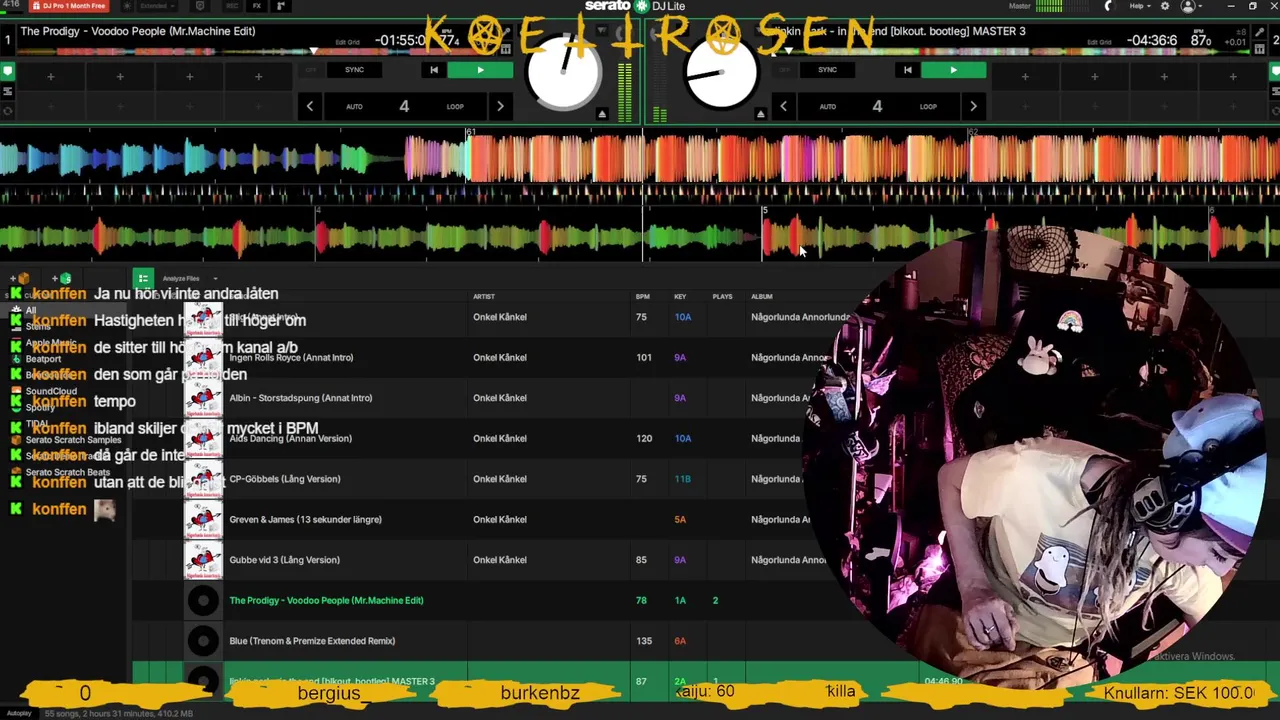Add first hot cue on left deck

point(50,76)
